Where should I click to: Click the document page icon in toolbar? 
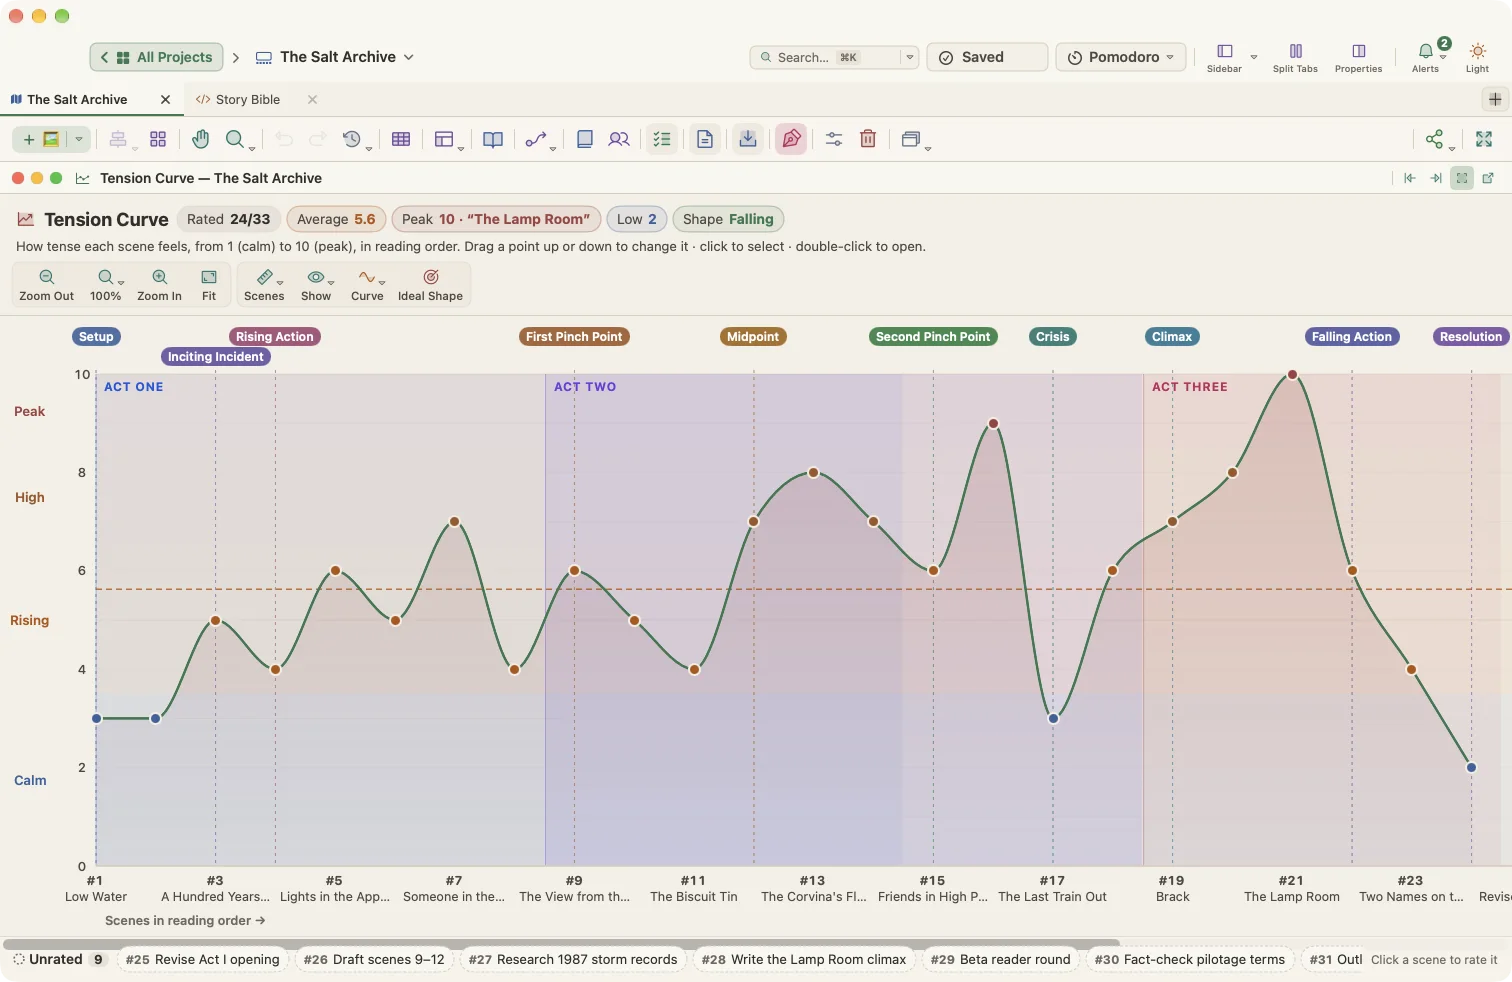click(x=705, y=139)
